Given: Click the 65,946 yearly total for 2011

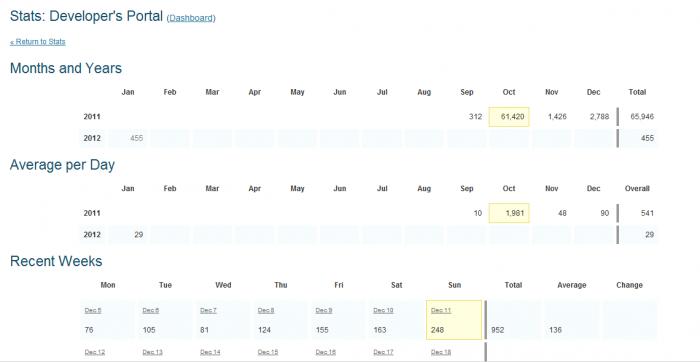Looking at the screenshot, I should (x=640, y=117).
